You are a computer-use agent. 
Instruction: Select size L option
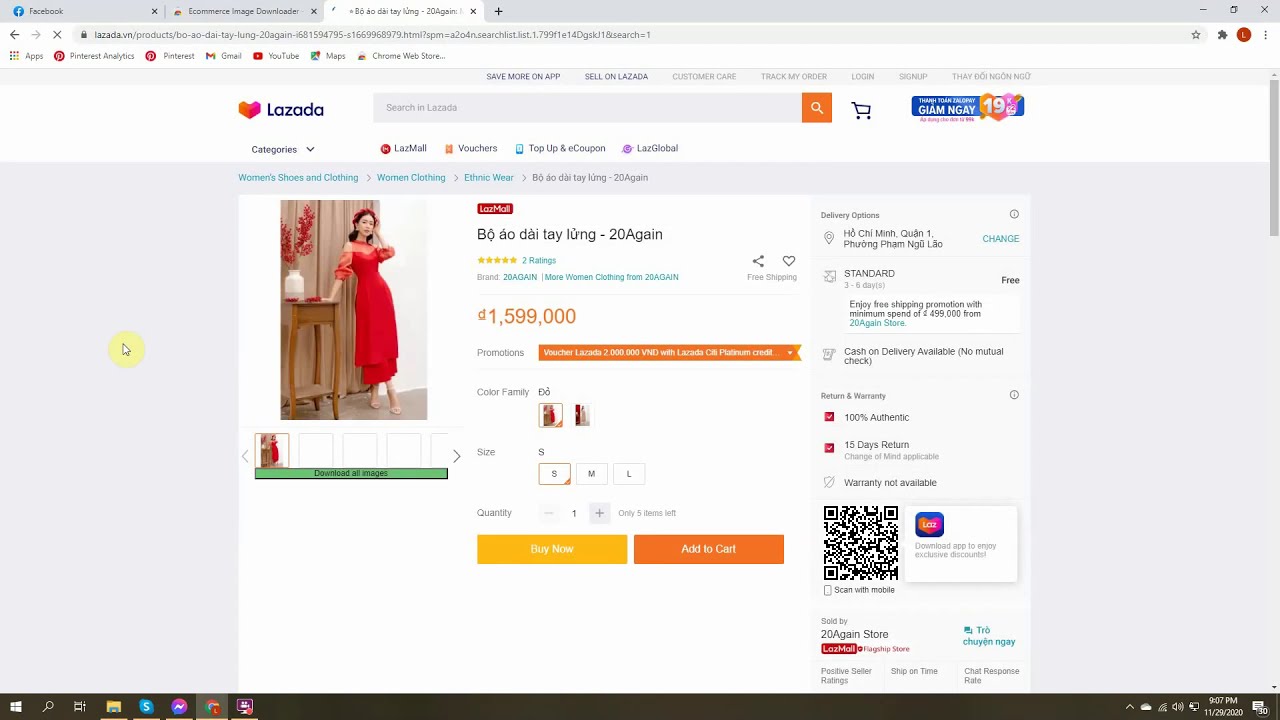(x=629, y=474)
